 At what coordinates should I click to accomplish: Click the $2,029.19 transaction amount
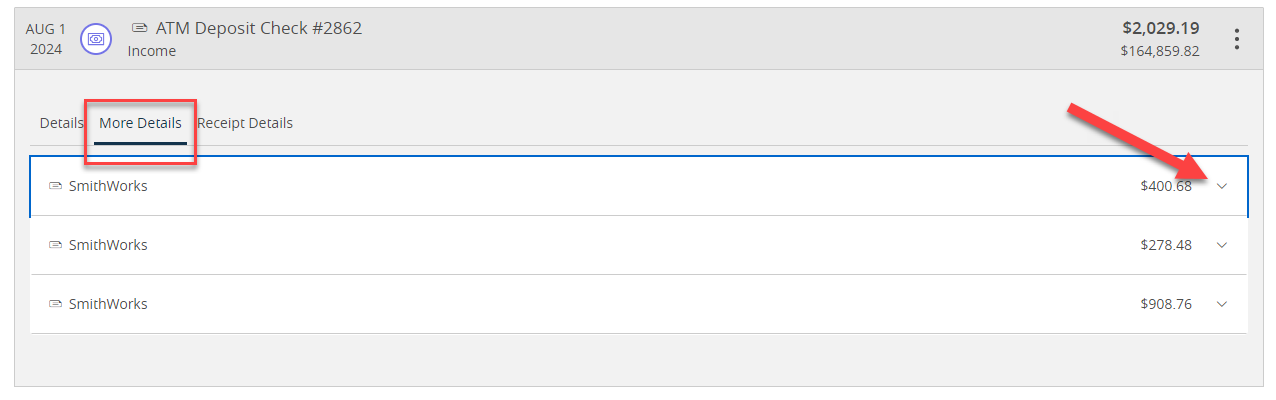pos(1161,28)
